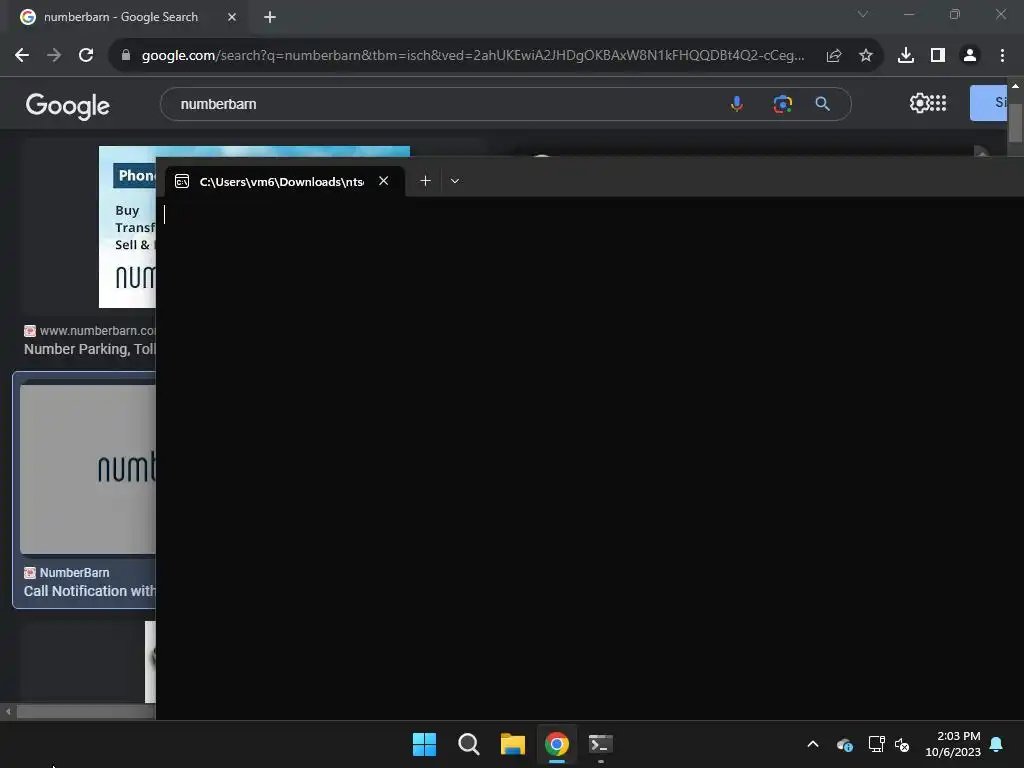Open Google quick settings gear

click(x=919, y=103)
